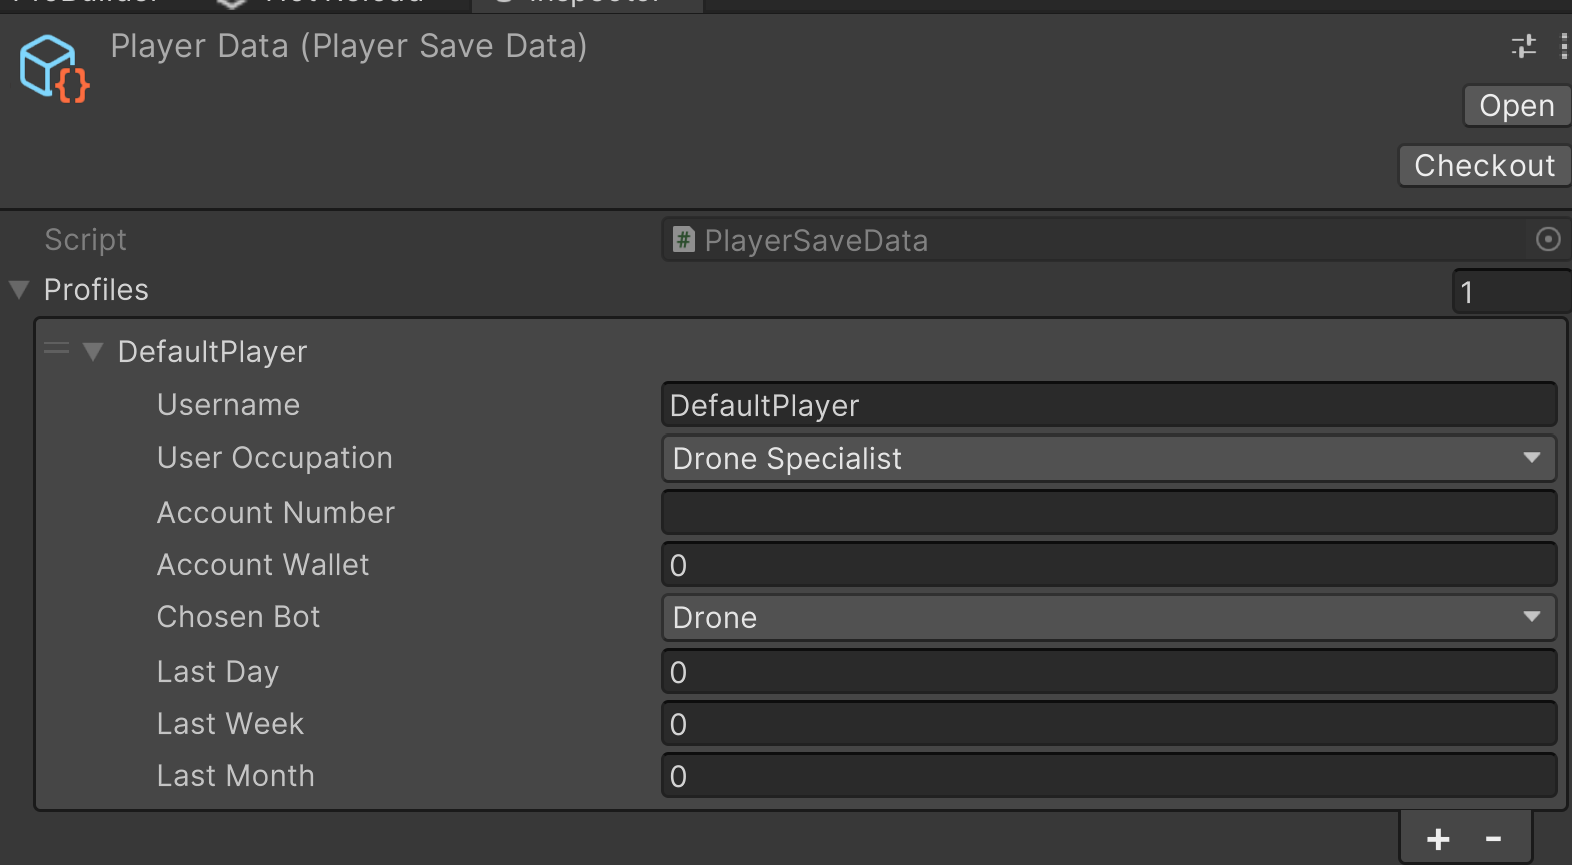
Task: Click the Last Day label
Action: point(218,672)
